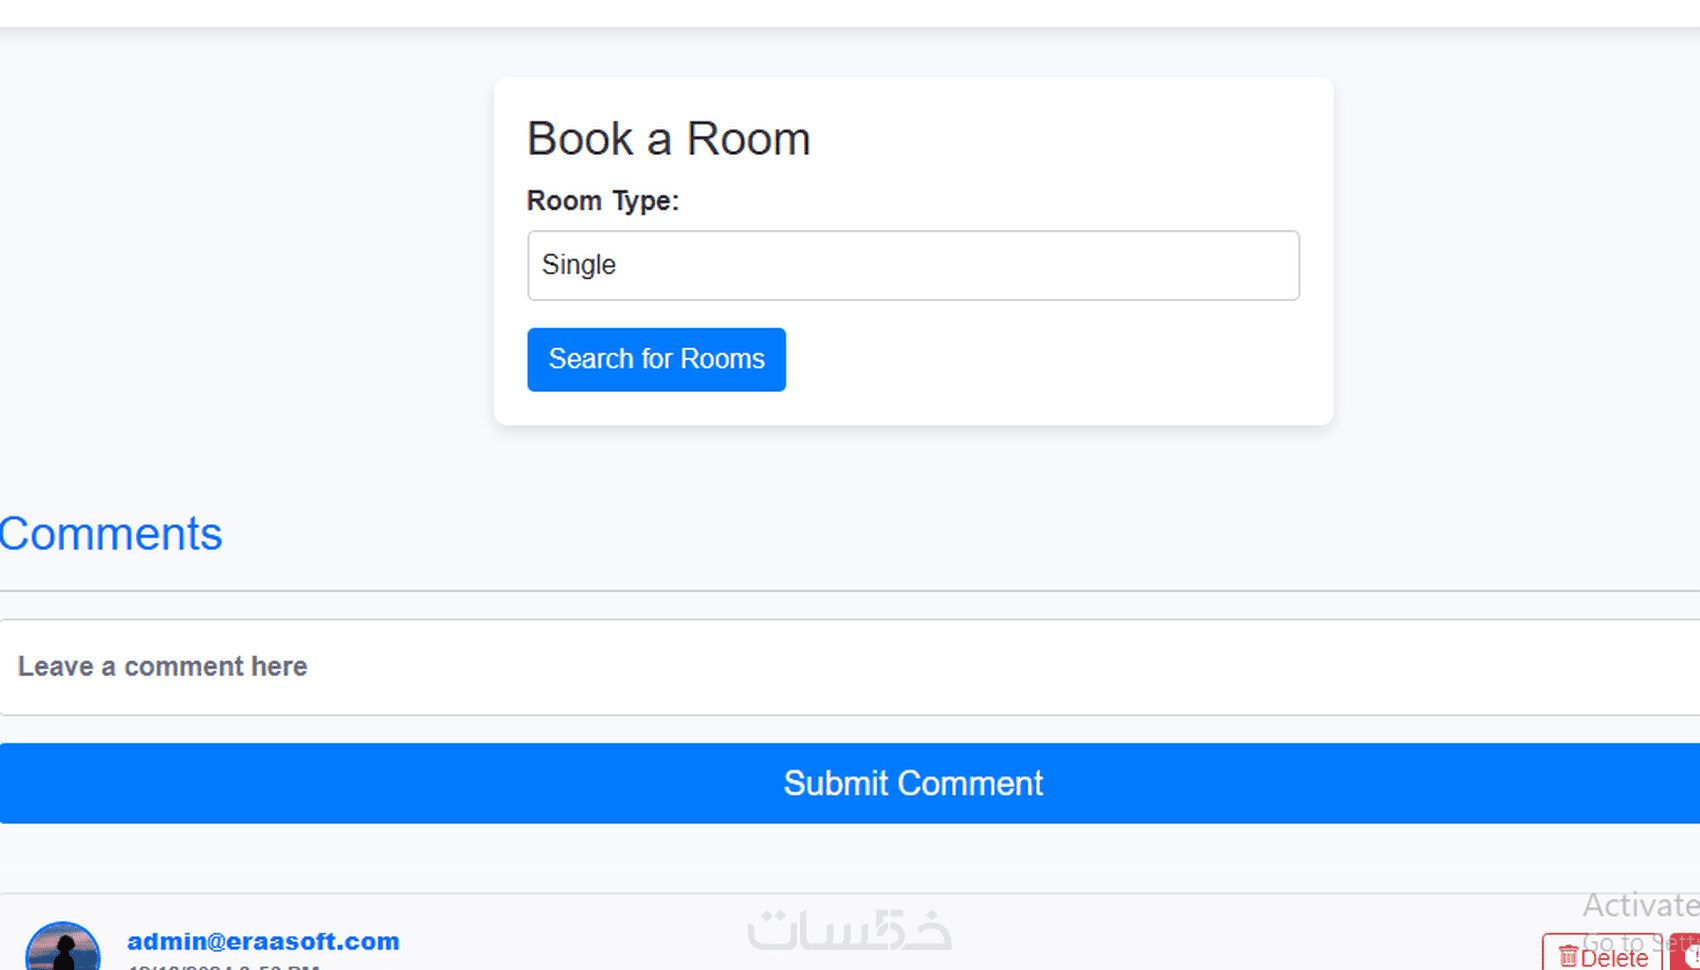The width and height of the screenshot is (1700, 970).
Task: Click the red alert icon beside Delete
Action: [1688, 955]
